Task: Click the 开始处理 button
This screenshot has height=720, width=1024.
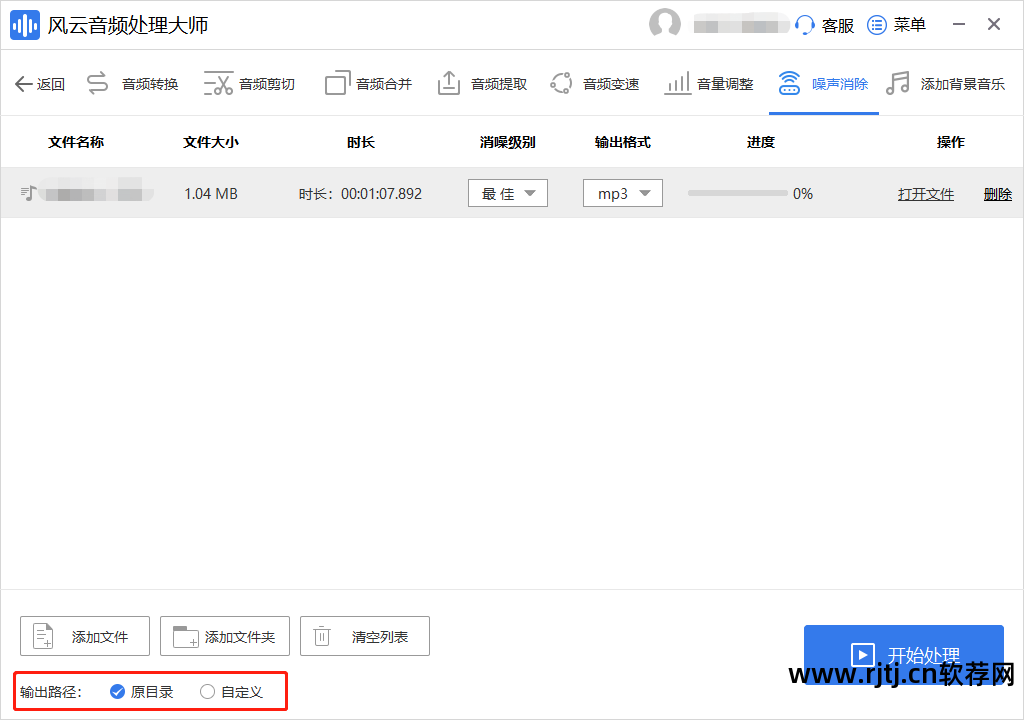Action: [x=904, y=654]
